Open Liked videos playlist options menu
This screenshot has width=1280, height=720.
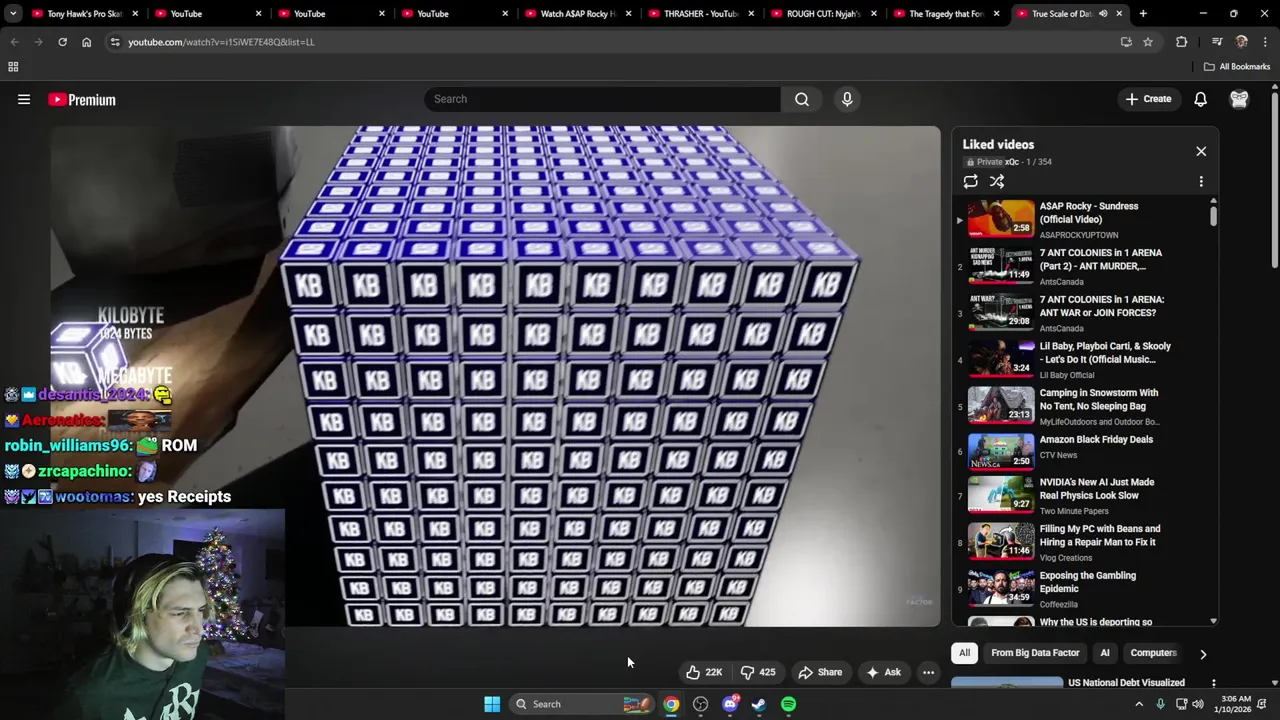click(x=1201, y=181)
